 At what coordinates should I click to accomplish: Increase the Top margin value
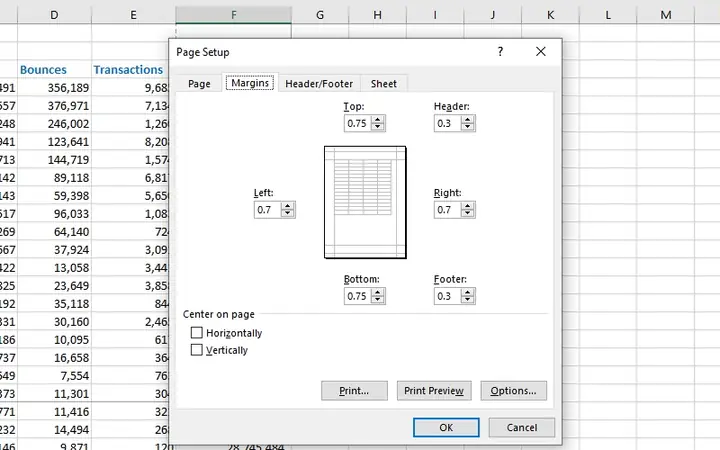pyautogui.click(x=378, y=119)
